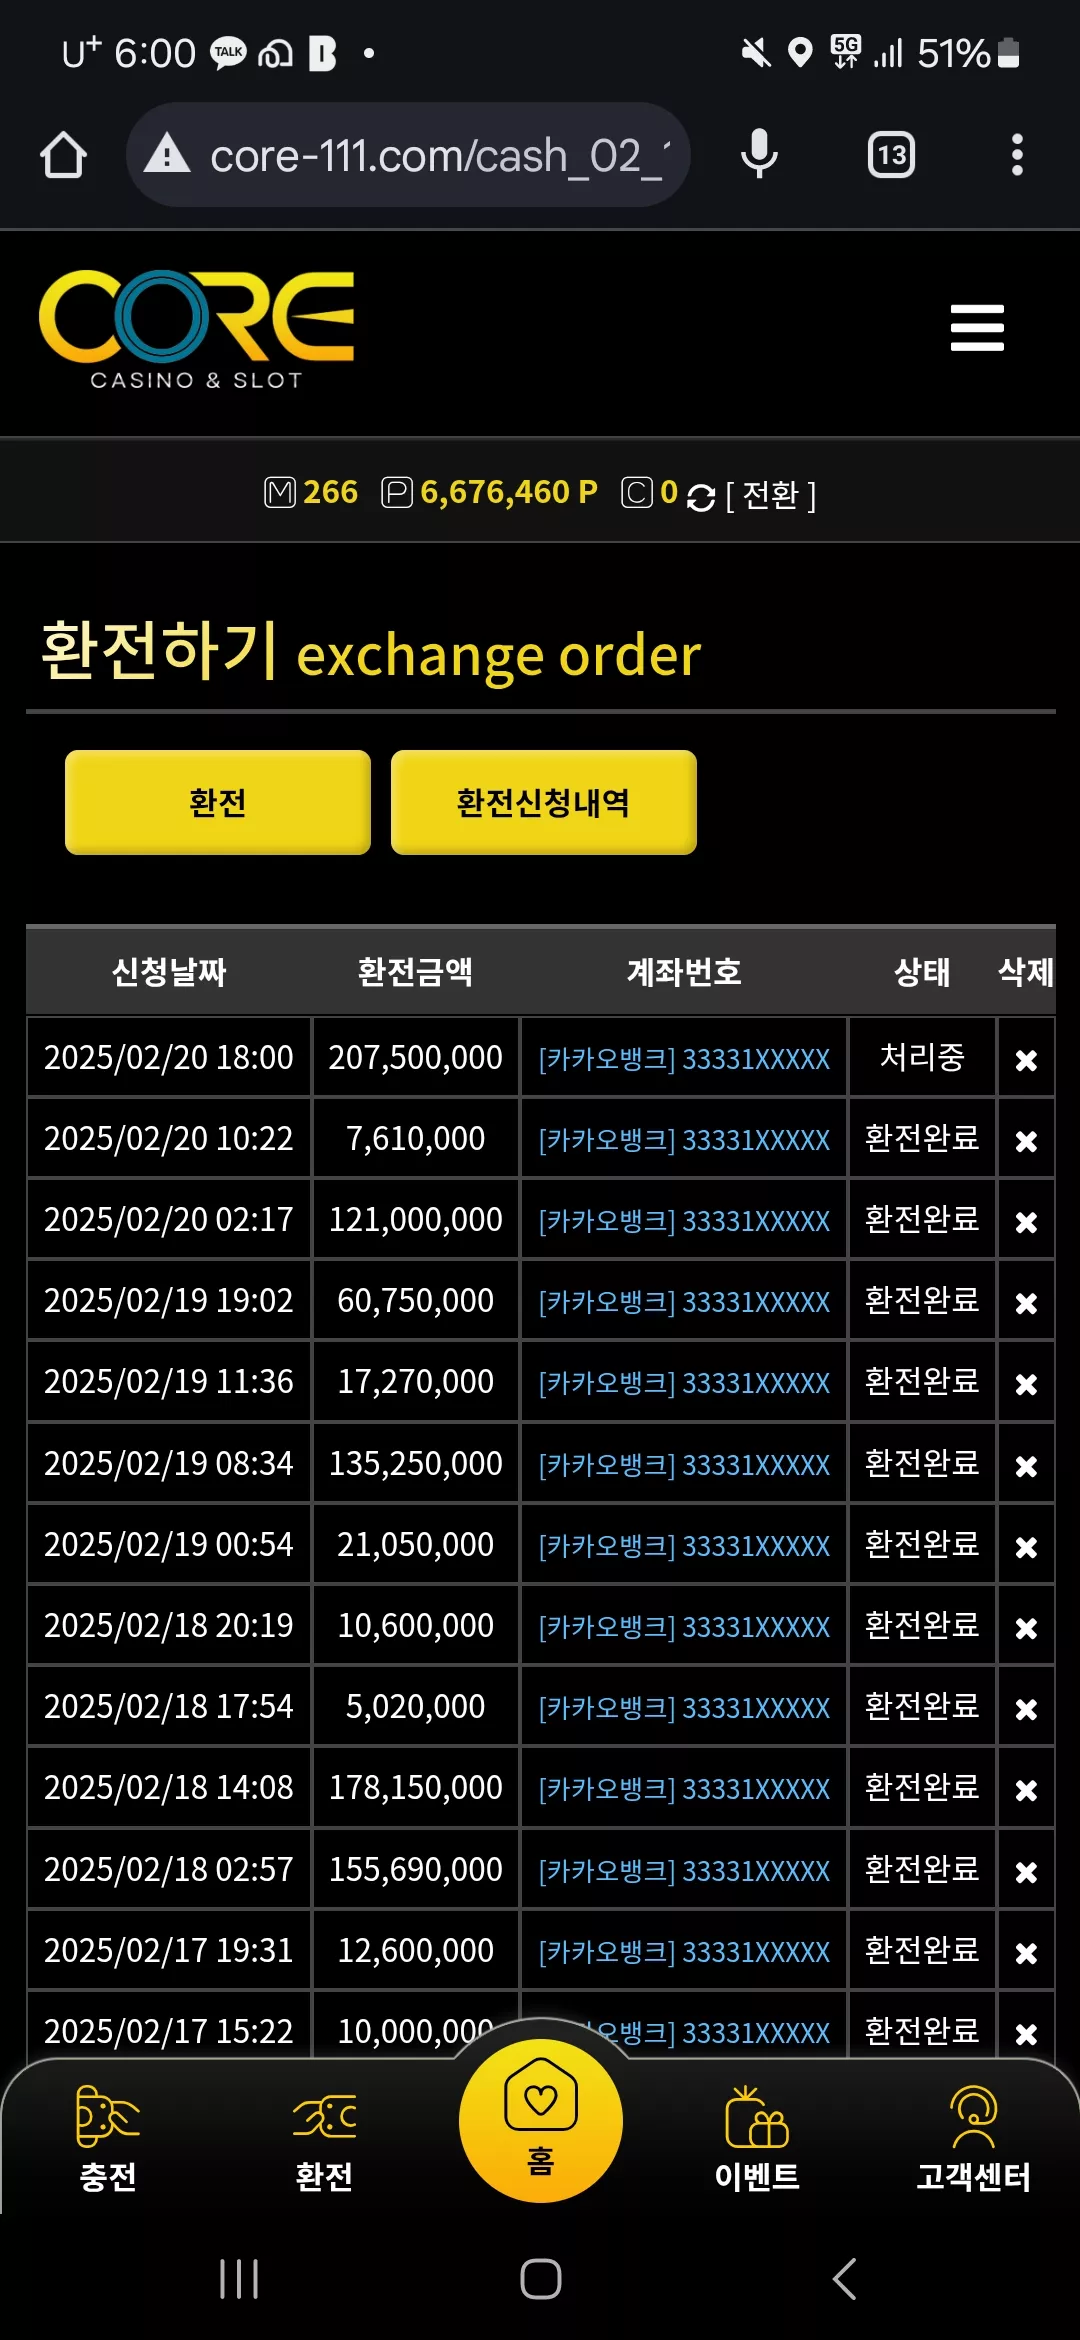Tap the refresh balance icon

[x=701, y=496]
